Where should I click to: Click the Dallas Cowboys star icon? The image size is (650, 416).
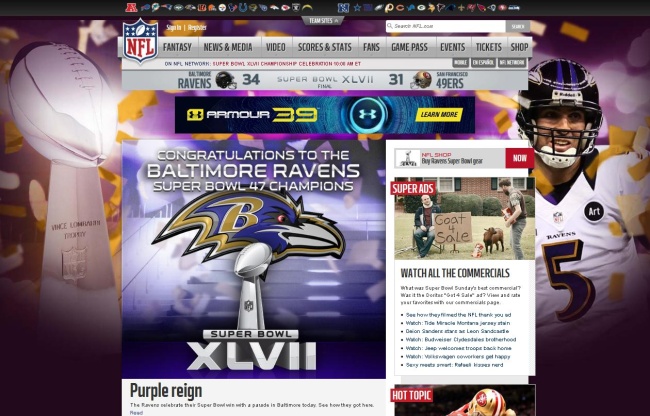[356, 7]
